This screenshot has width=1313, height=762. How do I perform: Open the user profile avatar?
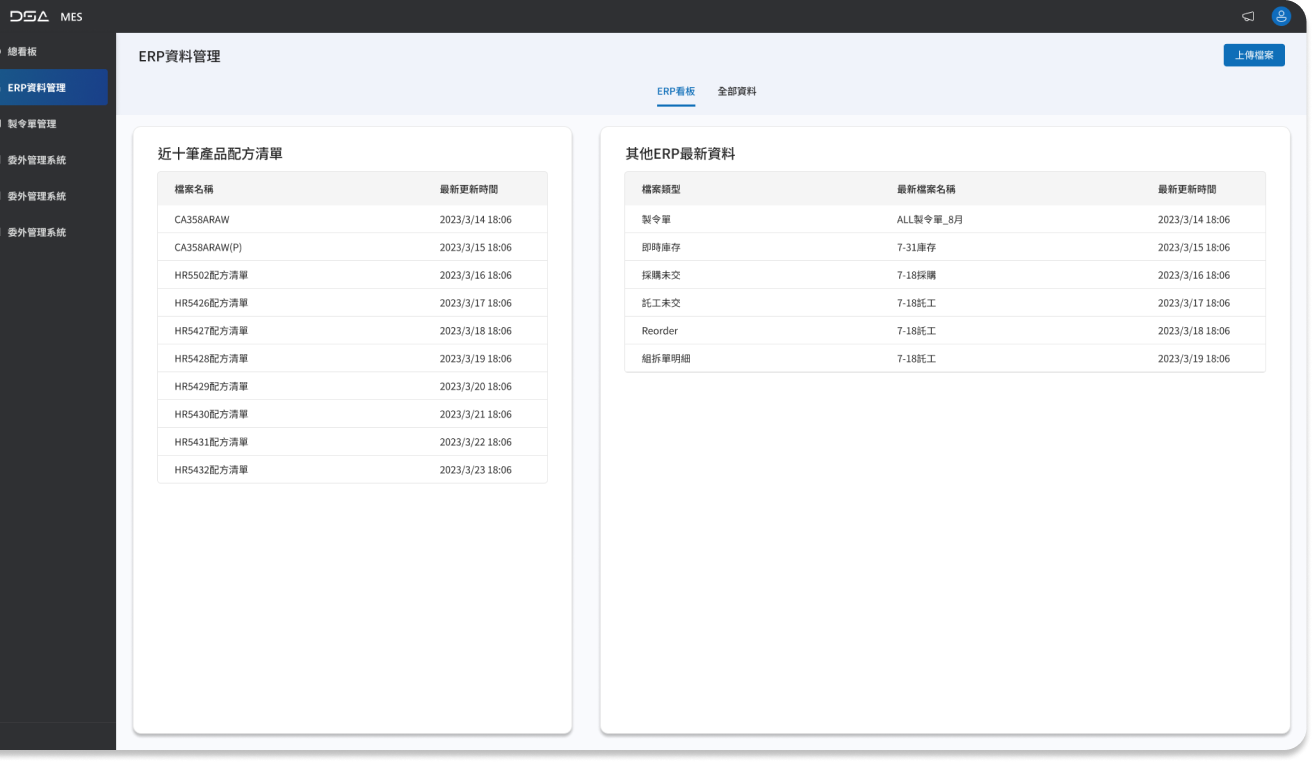point(1281,16)
